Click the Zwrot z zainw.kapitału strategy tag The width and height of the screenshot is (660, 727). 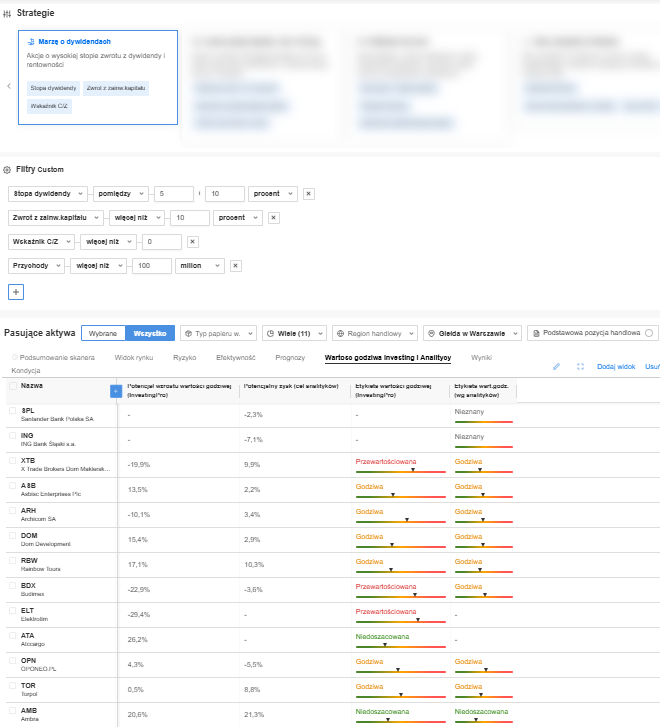coord(116,88)
